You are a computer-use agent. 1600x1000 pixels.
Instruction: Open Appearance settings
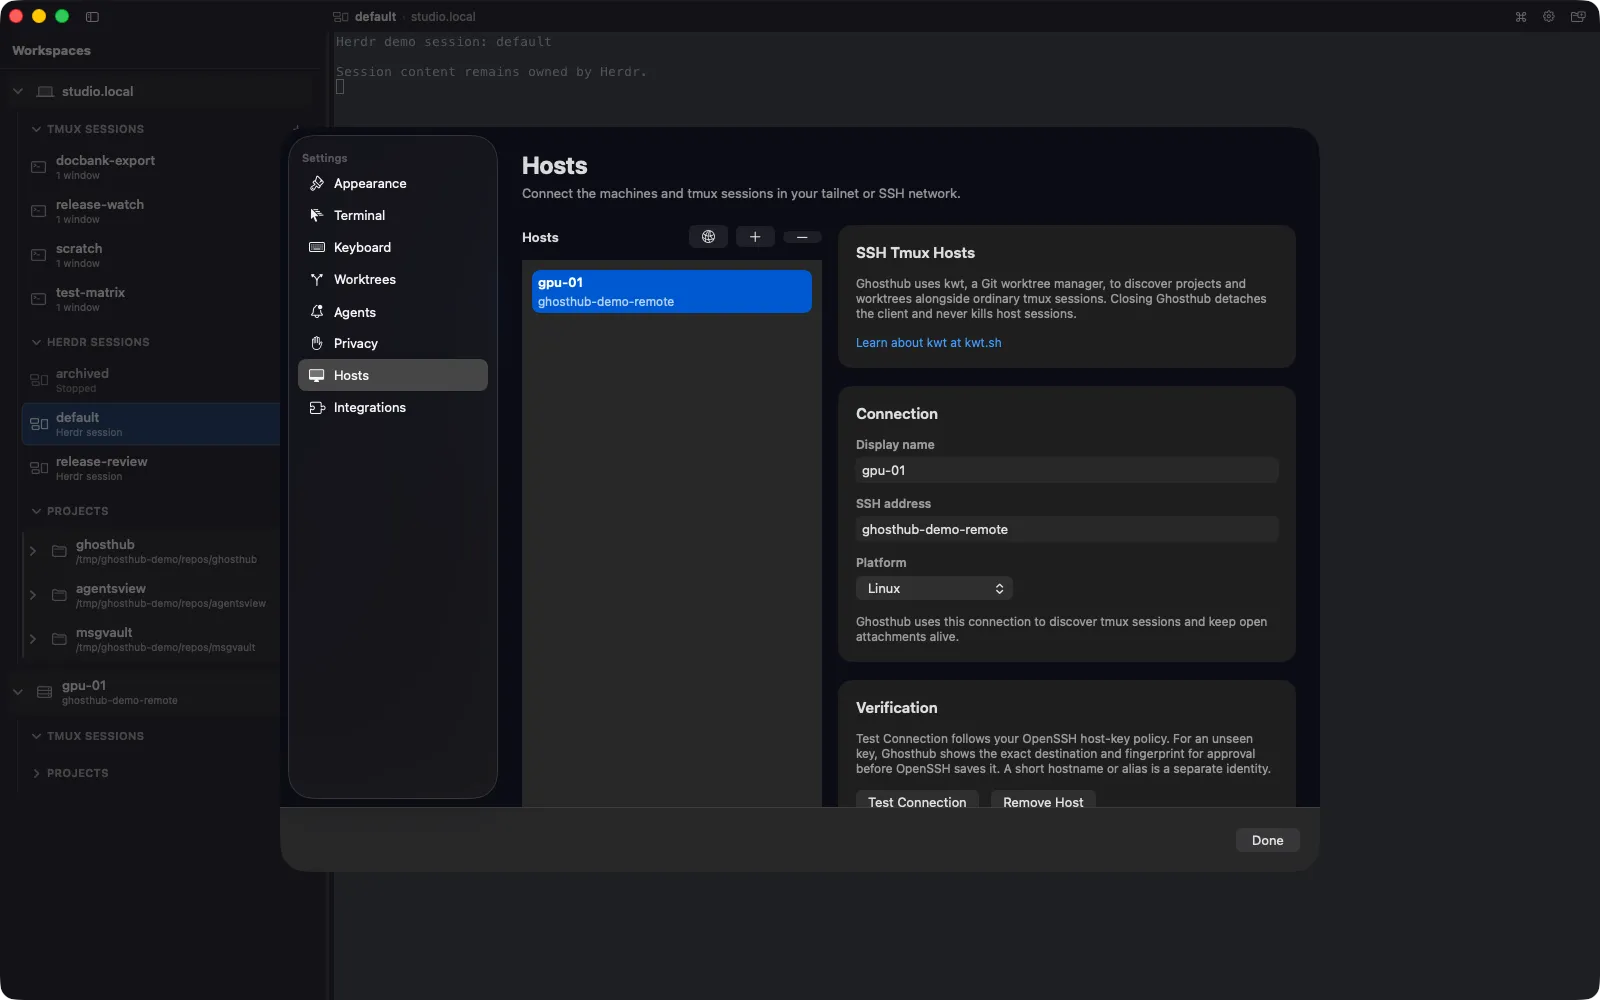[x=393, y=184]
